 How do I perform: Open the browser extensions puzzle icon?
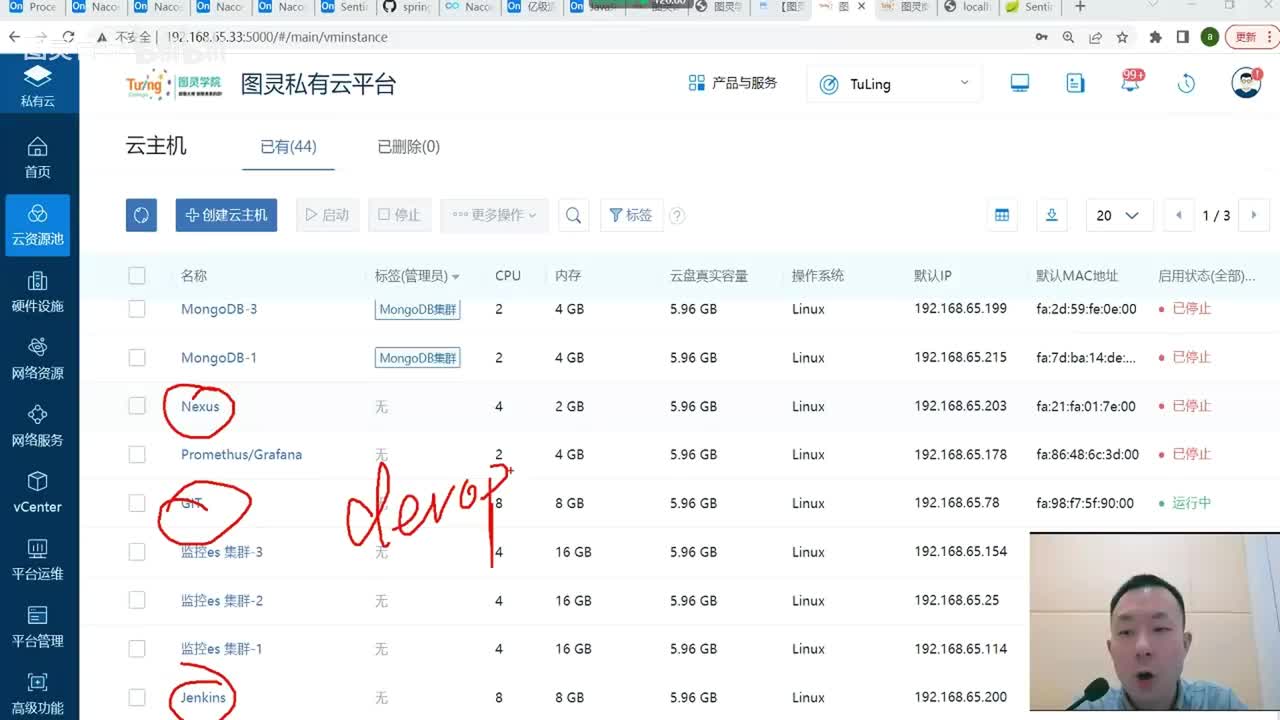1156,37
